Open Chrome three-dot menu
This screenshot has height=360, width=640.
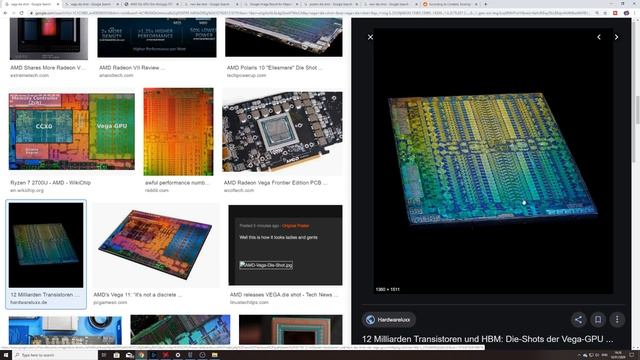pyautogui.click(x=635, y=13)
